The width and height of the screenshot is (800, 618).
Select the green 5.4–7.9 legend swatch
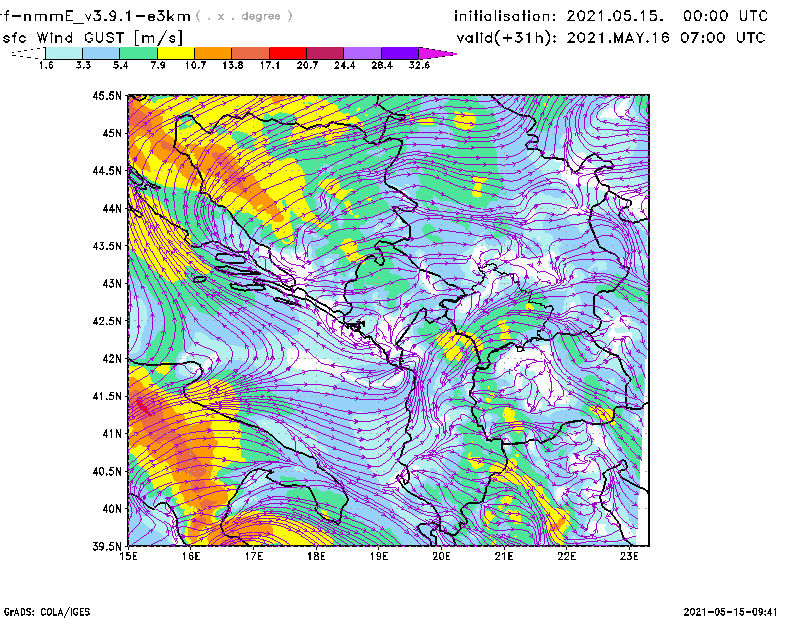pos(138,53)
